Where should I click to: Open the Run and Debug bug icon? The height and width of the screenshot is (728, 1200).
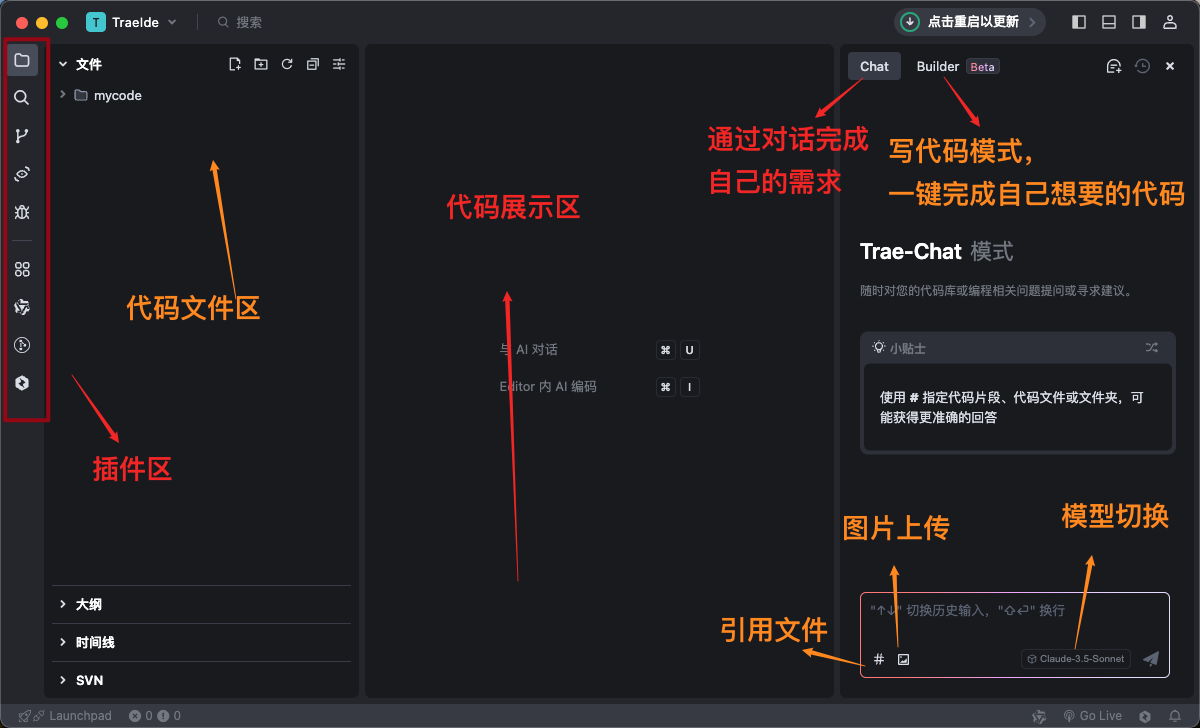(x=22, y=212)
